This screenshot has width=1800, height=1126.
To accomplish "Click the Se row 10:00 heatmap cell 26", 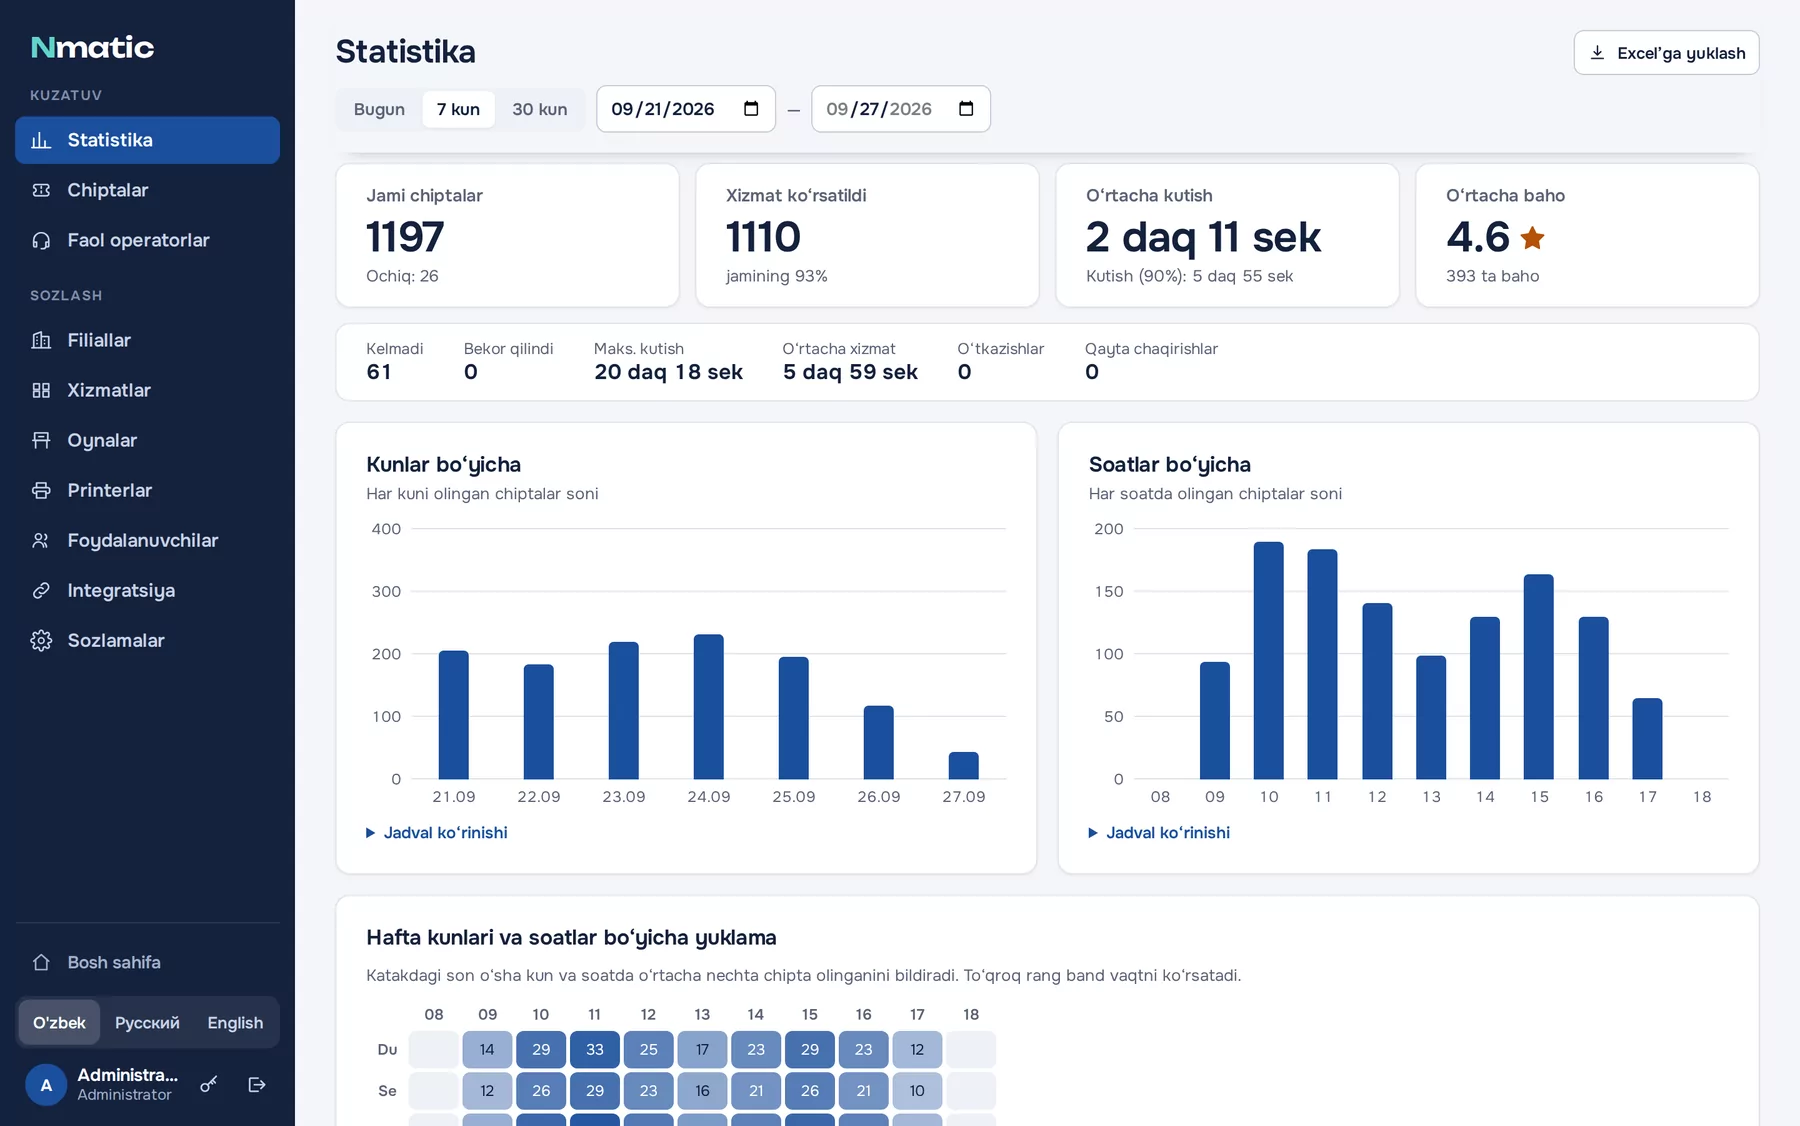I will 541,1090.
